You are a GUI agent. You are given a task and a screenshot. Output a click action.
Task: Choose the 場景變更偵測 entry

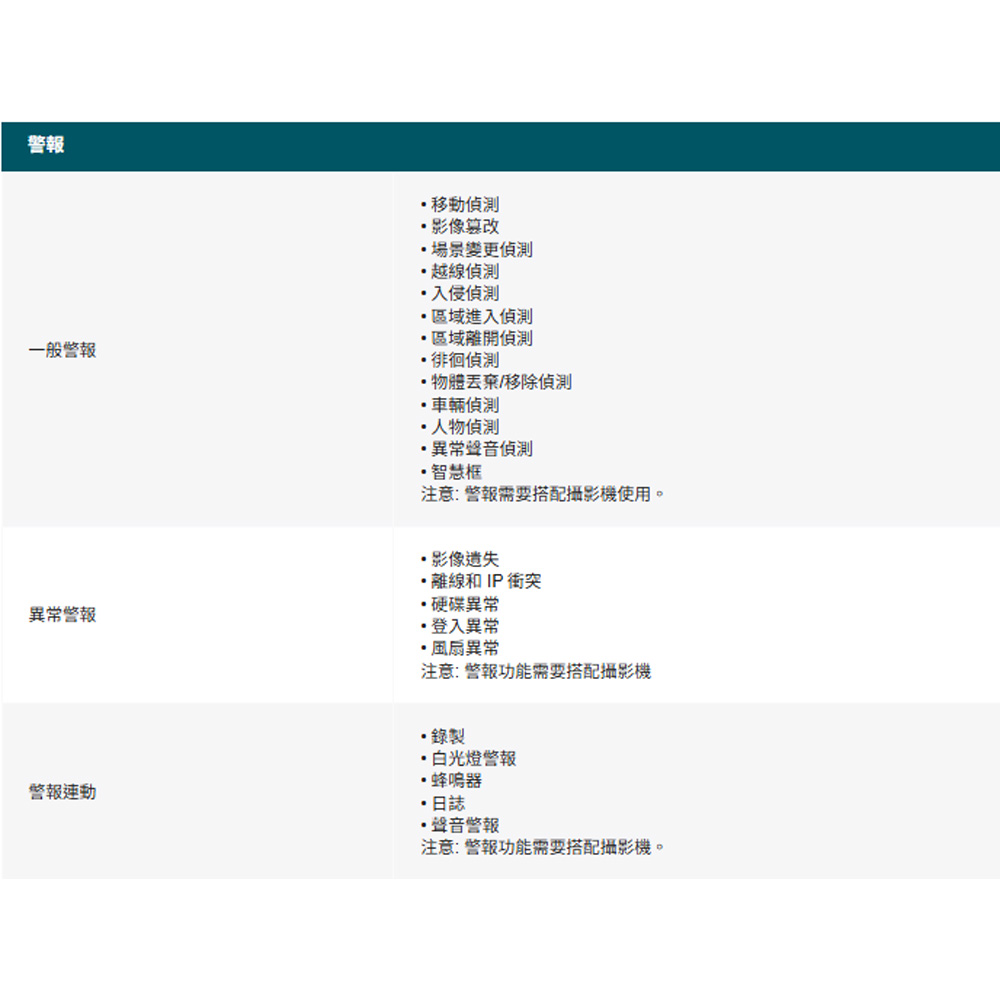pyautogui.click(x=481, y=250)
